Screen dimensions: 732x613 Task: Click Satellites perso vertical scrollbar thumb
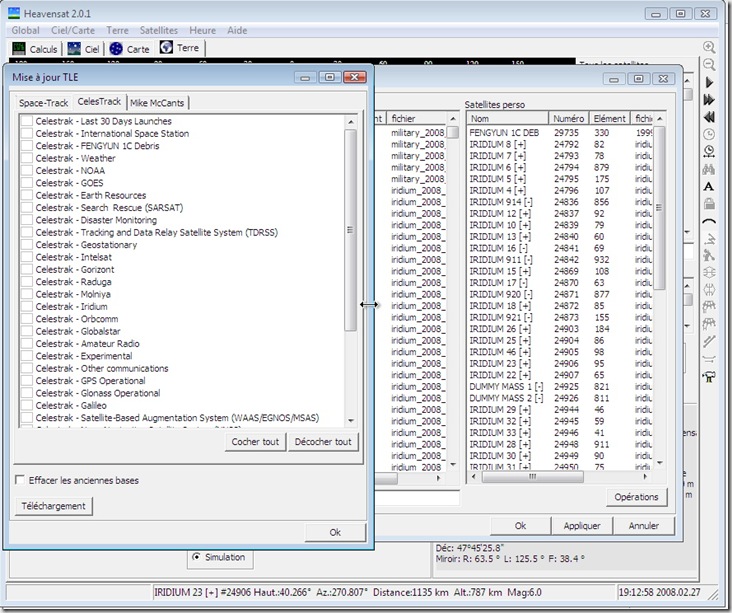tap(660, 208)
